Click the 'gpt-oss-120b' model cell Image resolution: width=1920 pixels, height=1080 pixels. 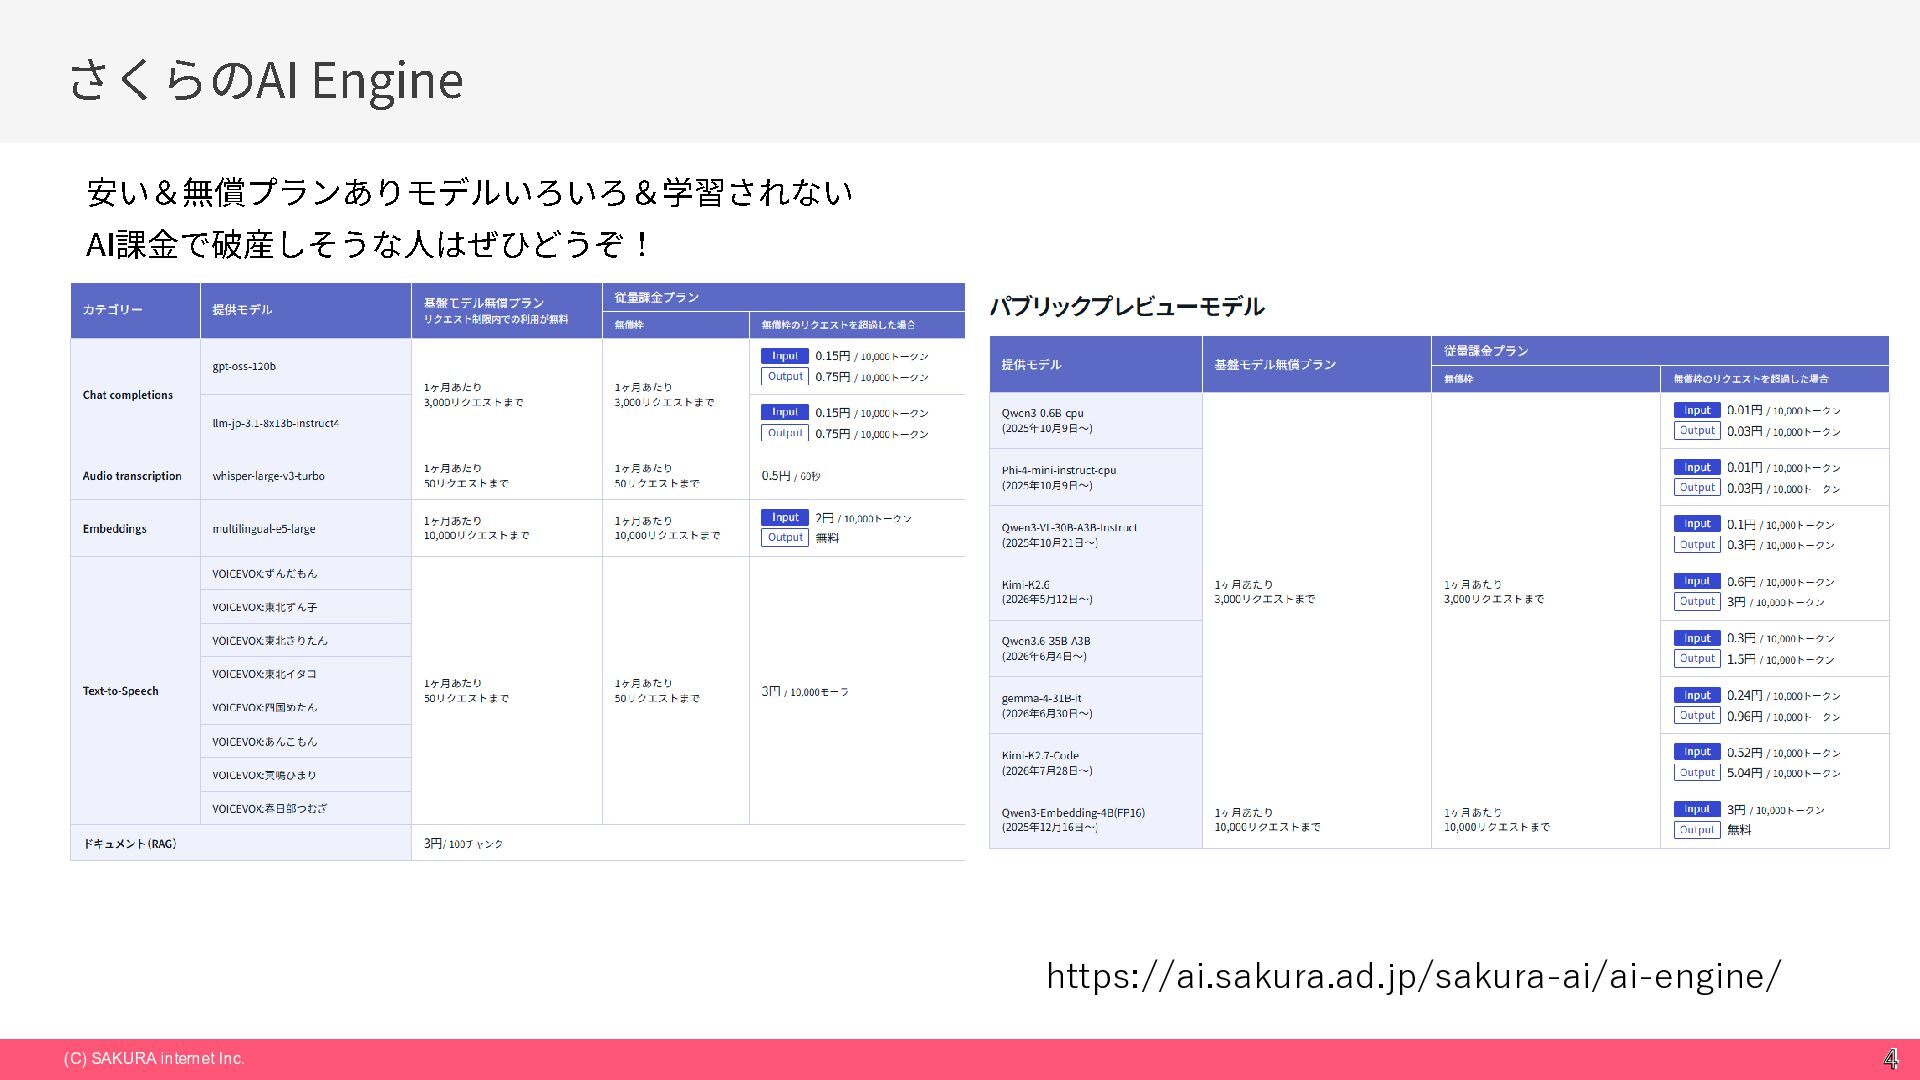tap(305, 366)
